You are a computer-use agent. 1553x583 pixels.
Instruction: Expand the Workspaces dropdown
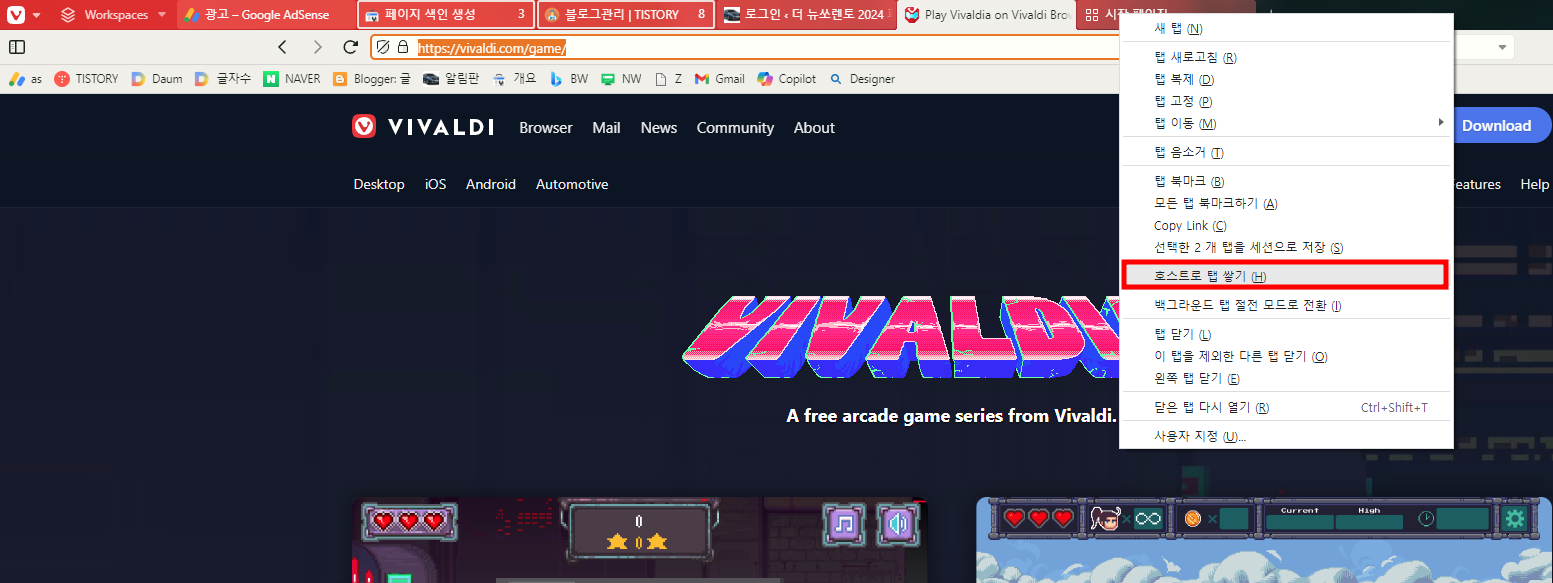(x=162, y=15)
